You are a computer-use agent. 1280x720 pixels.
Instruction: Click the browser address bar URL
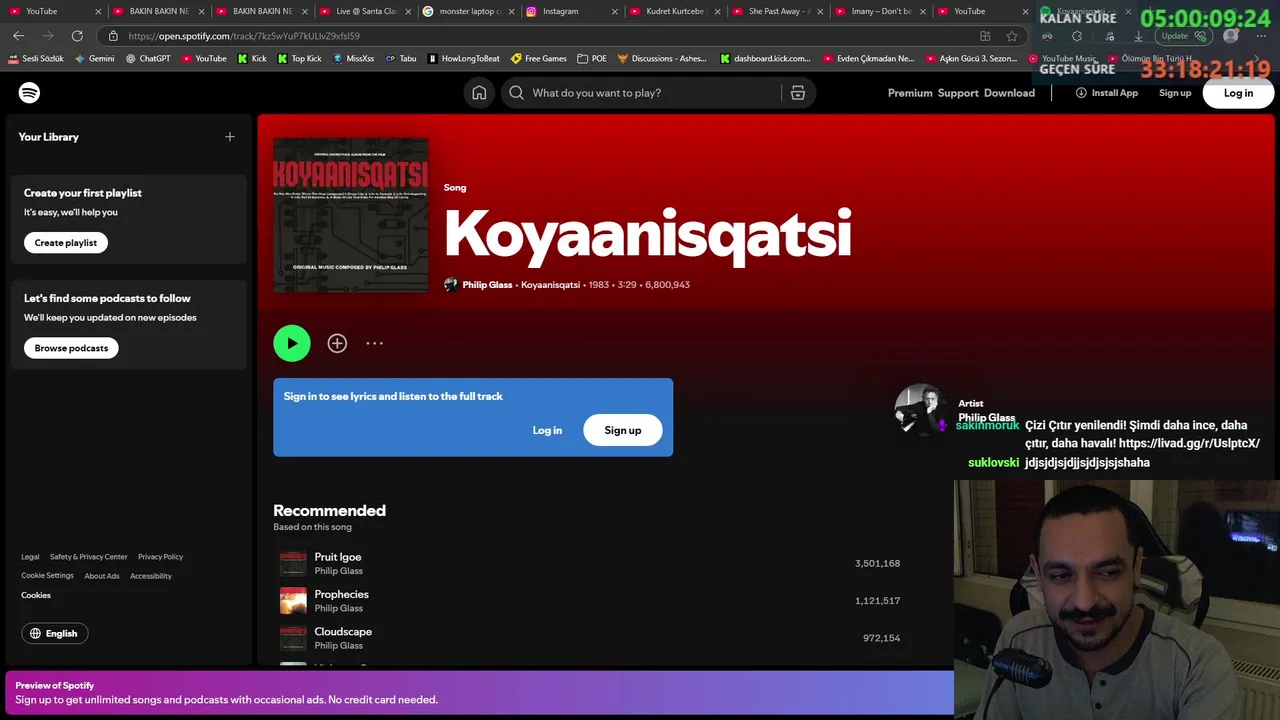(x=243, y=36)
